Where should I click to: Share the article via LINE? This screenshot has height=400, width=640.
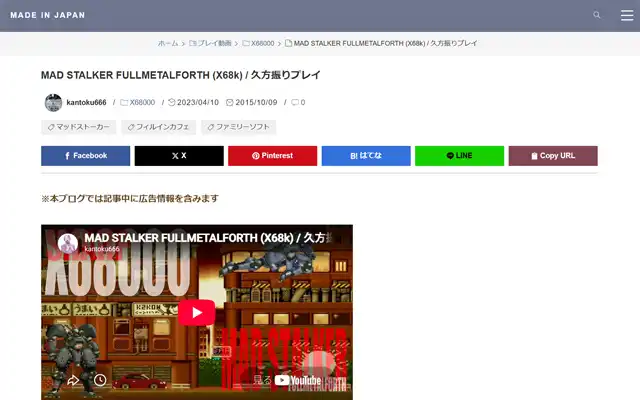click(460, 156)
